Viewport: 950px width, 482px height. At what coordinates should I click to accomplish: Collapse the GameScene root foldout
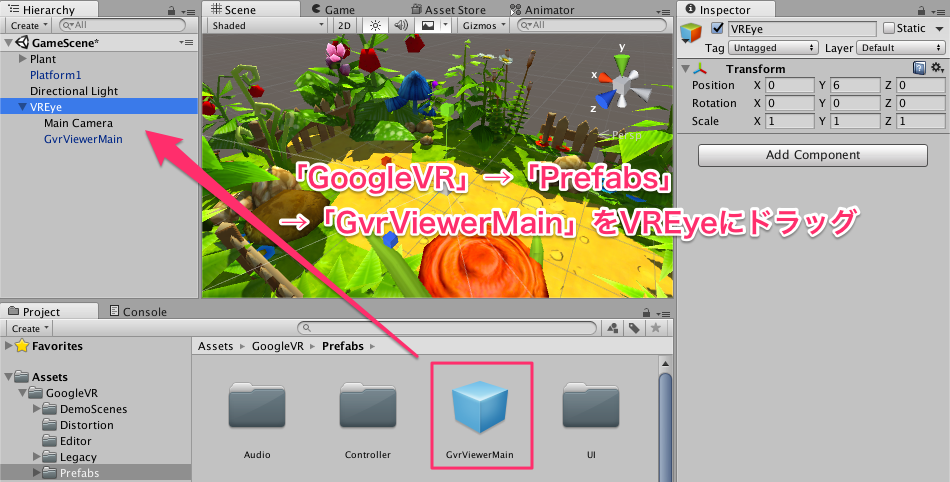point(8,42)
